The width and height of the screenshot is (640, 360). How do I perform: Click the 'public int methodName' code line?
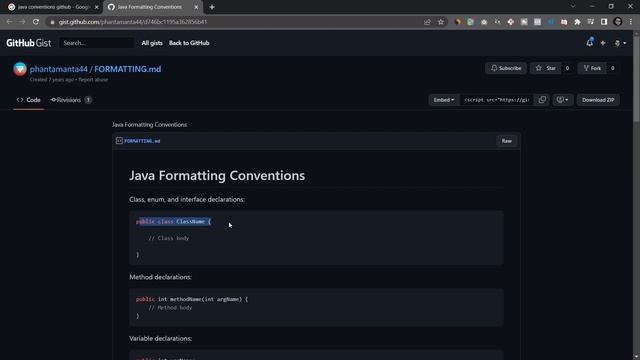(x=192, y=299)
